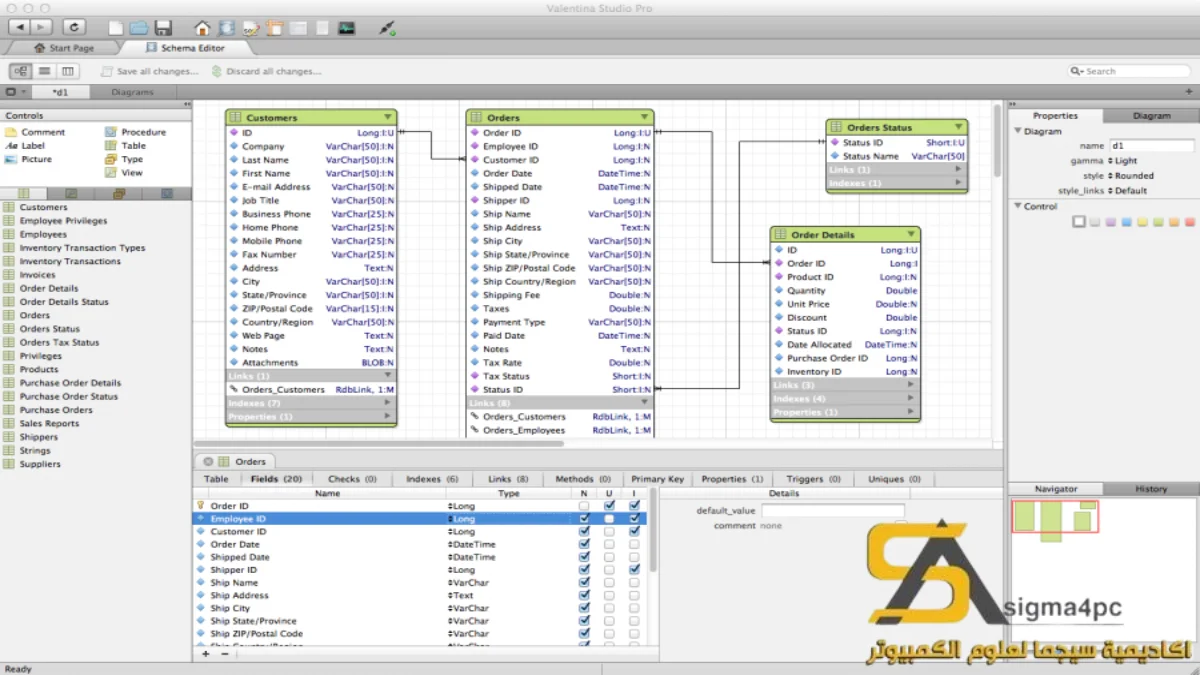Collapse the Customers table box

coord(388,117)
